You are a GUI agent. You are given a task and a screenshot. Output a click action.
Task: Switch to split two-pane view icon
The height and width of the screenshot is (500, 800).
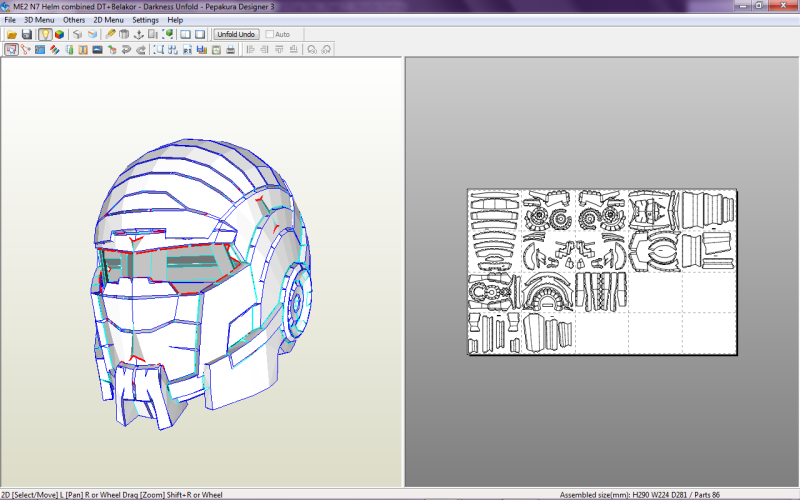(185, 34)
